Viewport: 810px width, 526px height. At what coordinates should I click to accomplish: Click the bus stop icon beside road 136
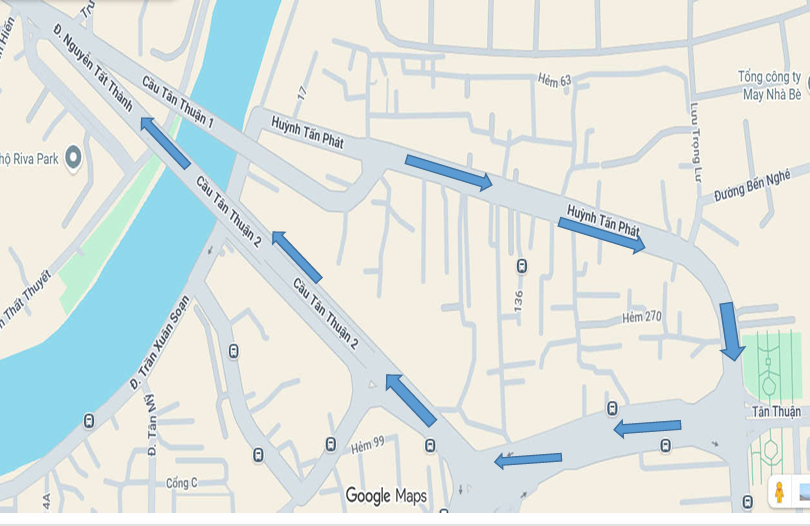[x=522, y=266]
